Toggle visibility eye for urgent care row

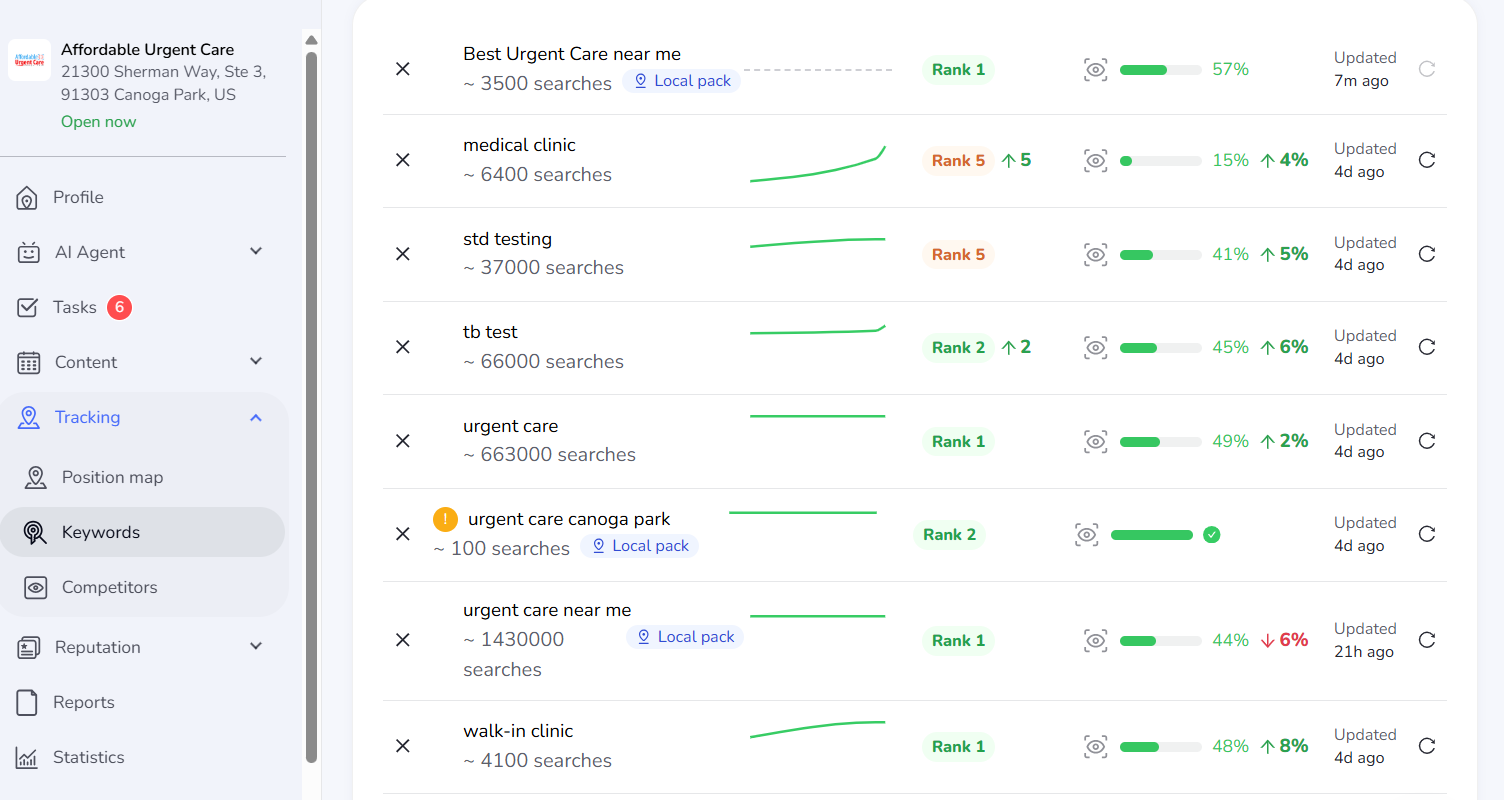1096,441
